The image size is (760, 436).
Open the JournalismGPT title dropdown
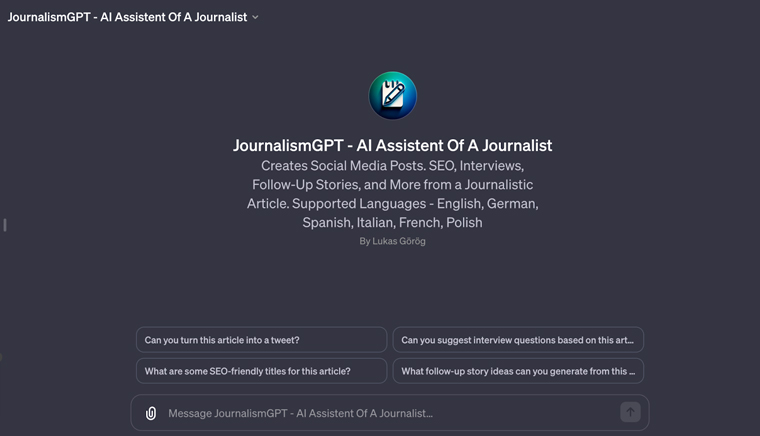point(133,17)
